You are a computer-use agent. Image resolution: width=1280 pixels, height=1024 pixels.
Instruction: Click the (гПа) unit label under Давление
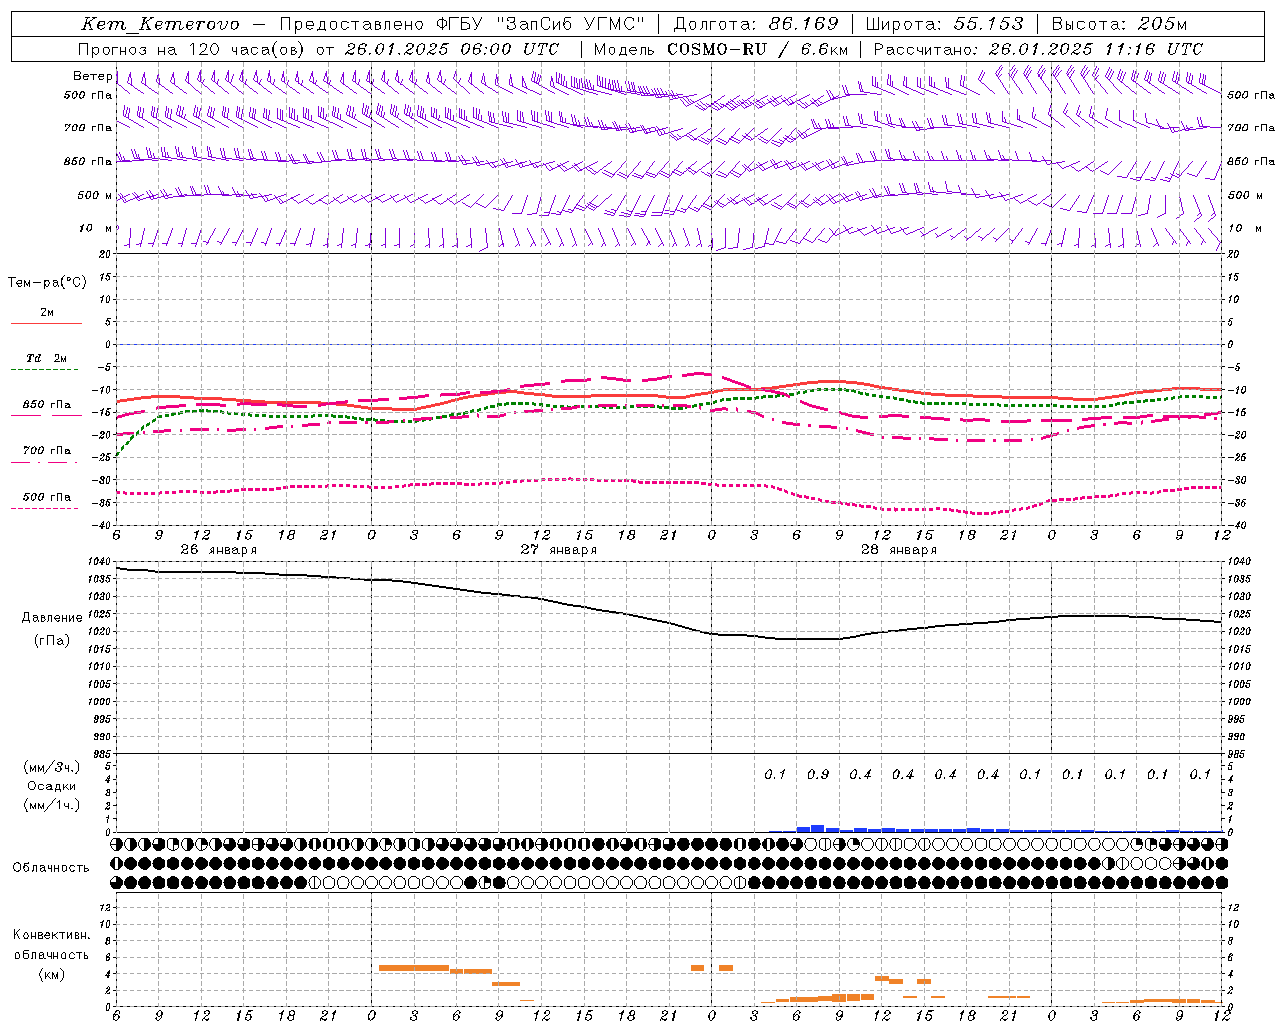(x=52, y=640)
